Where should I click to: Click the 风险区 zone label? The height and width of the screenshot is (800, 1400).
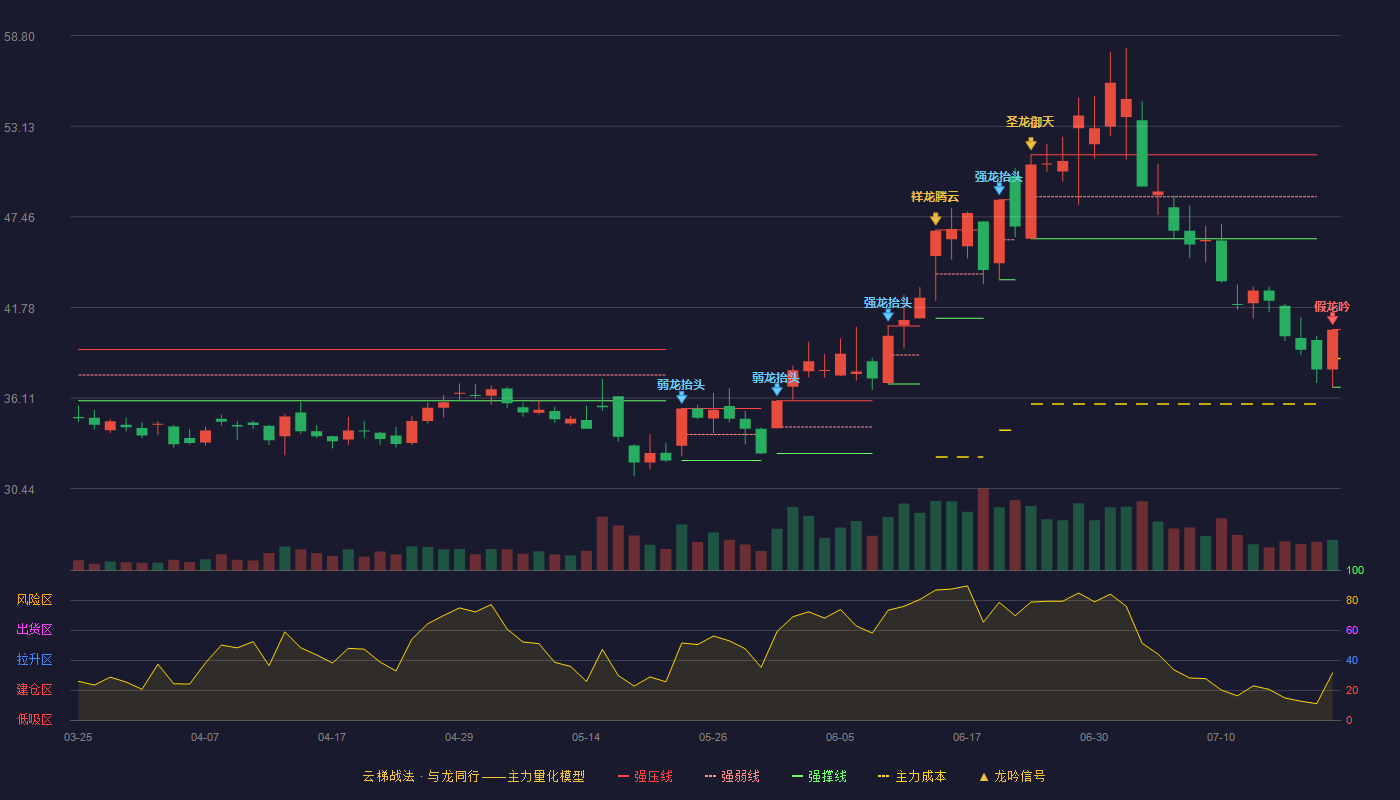coord(34,600)
